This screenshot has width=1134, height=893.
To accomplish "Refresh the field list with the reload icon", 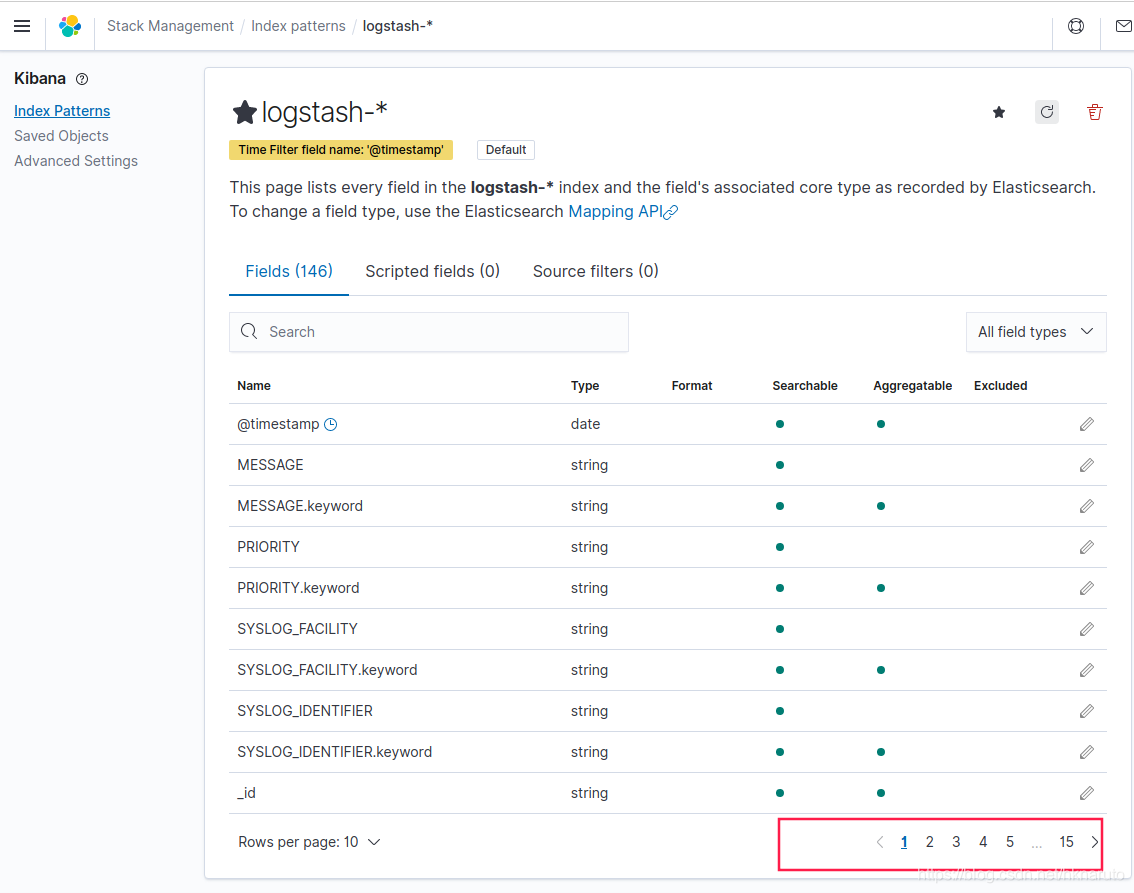I will click(x=1046, y=112).
